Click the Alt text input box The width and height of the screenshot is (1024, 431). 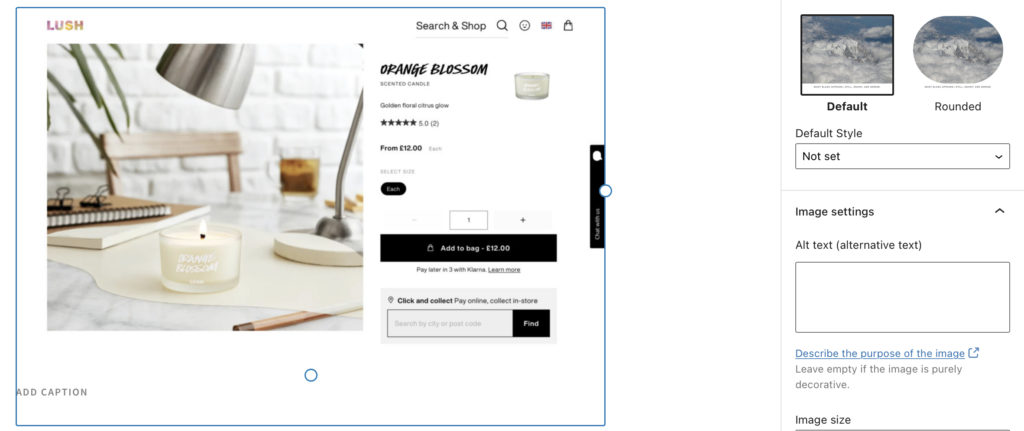(x=902, y=297)
